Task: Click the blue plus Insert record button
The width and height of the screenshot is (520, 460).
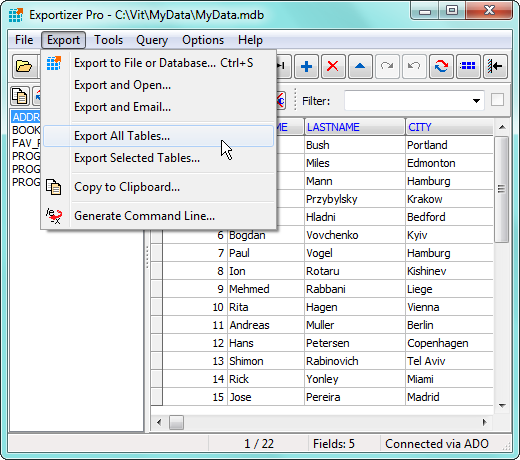Action: pos(306,66)
